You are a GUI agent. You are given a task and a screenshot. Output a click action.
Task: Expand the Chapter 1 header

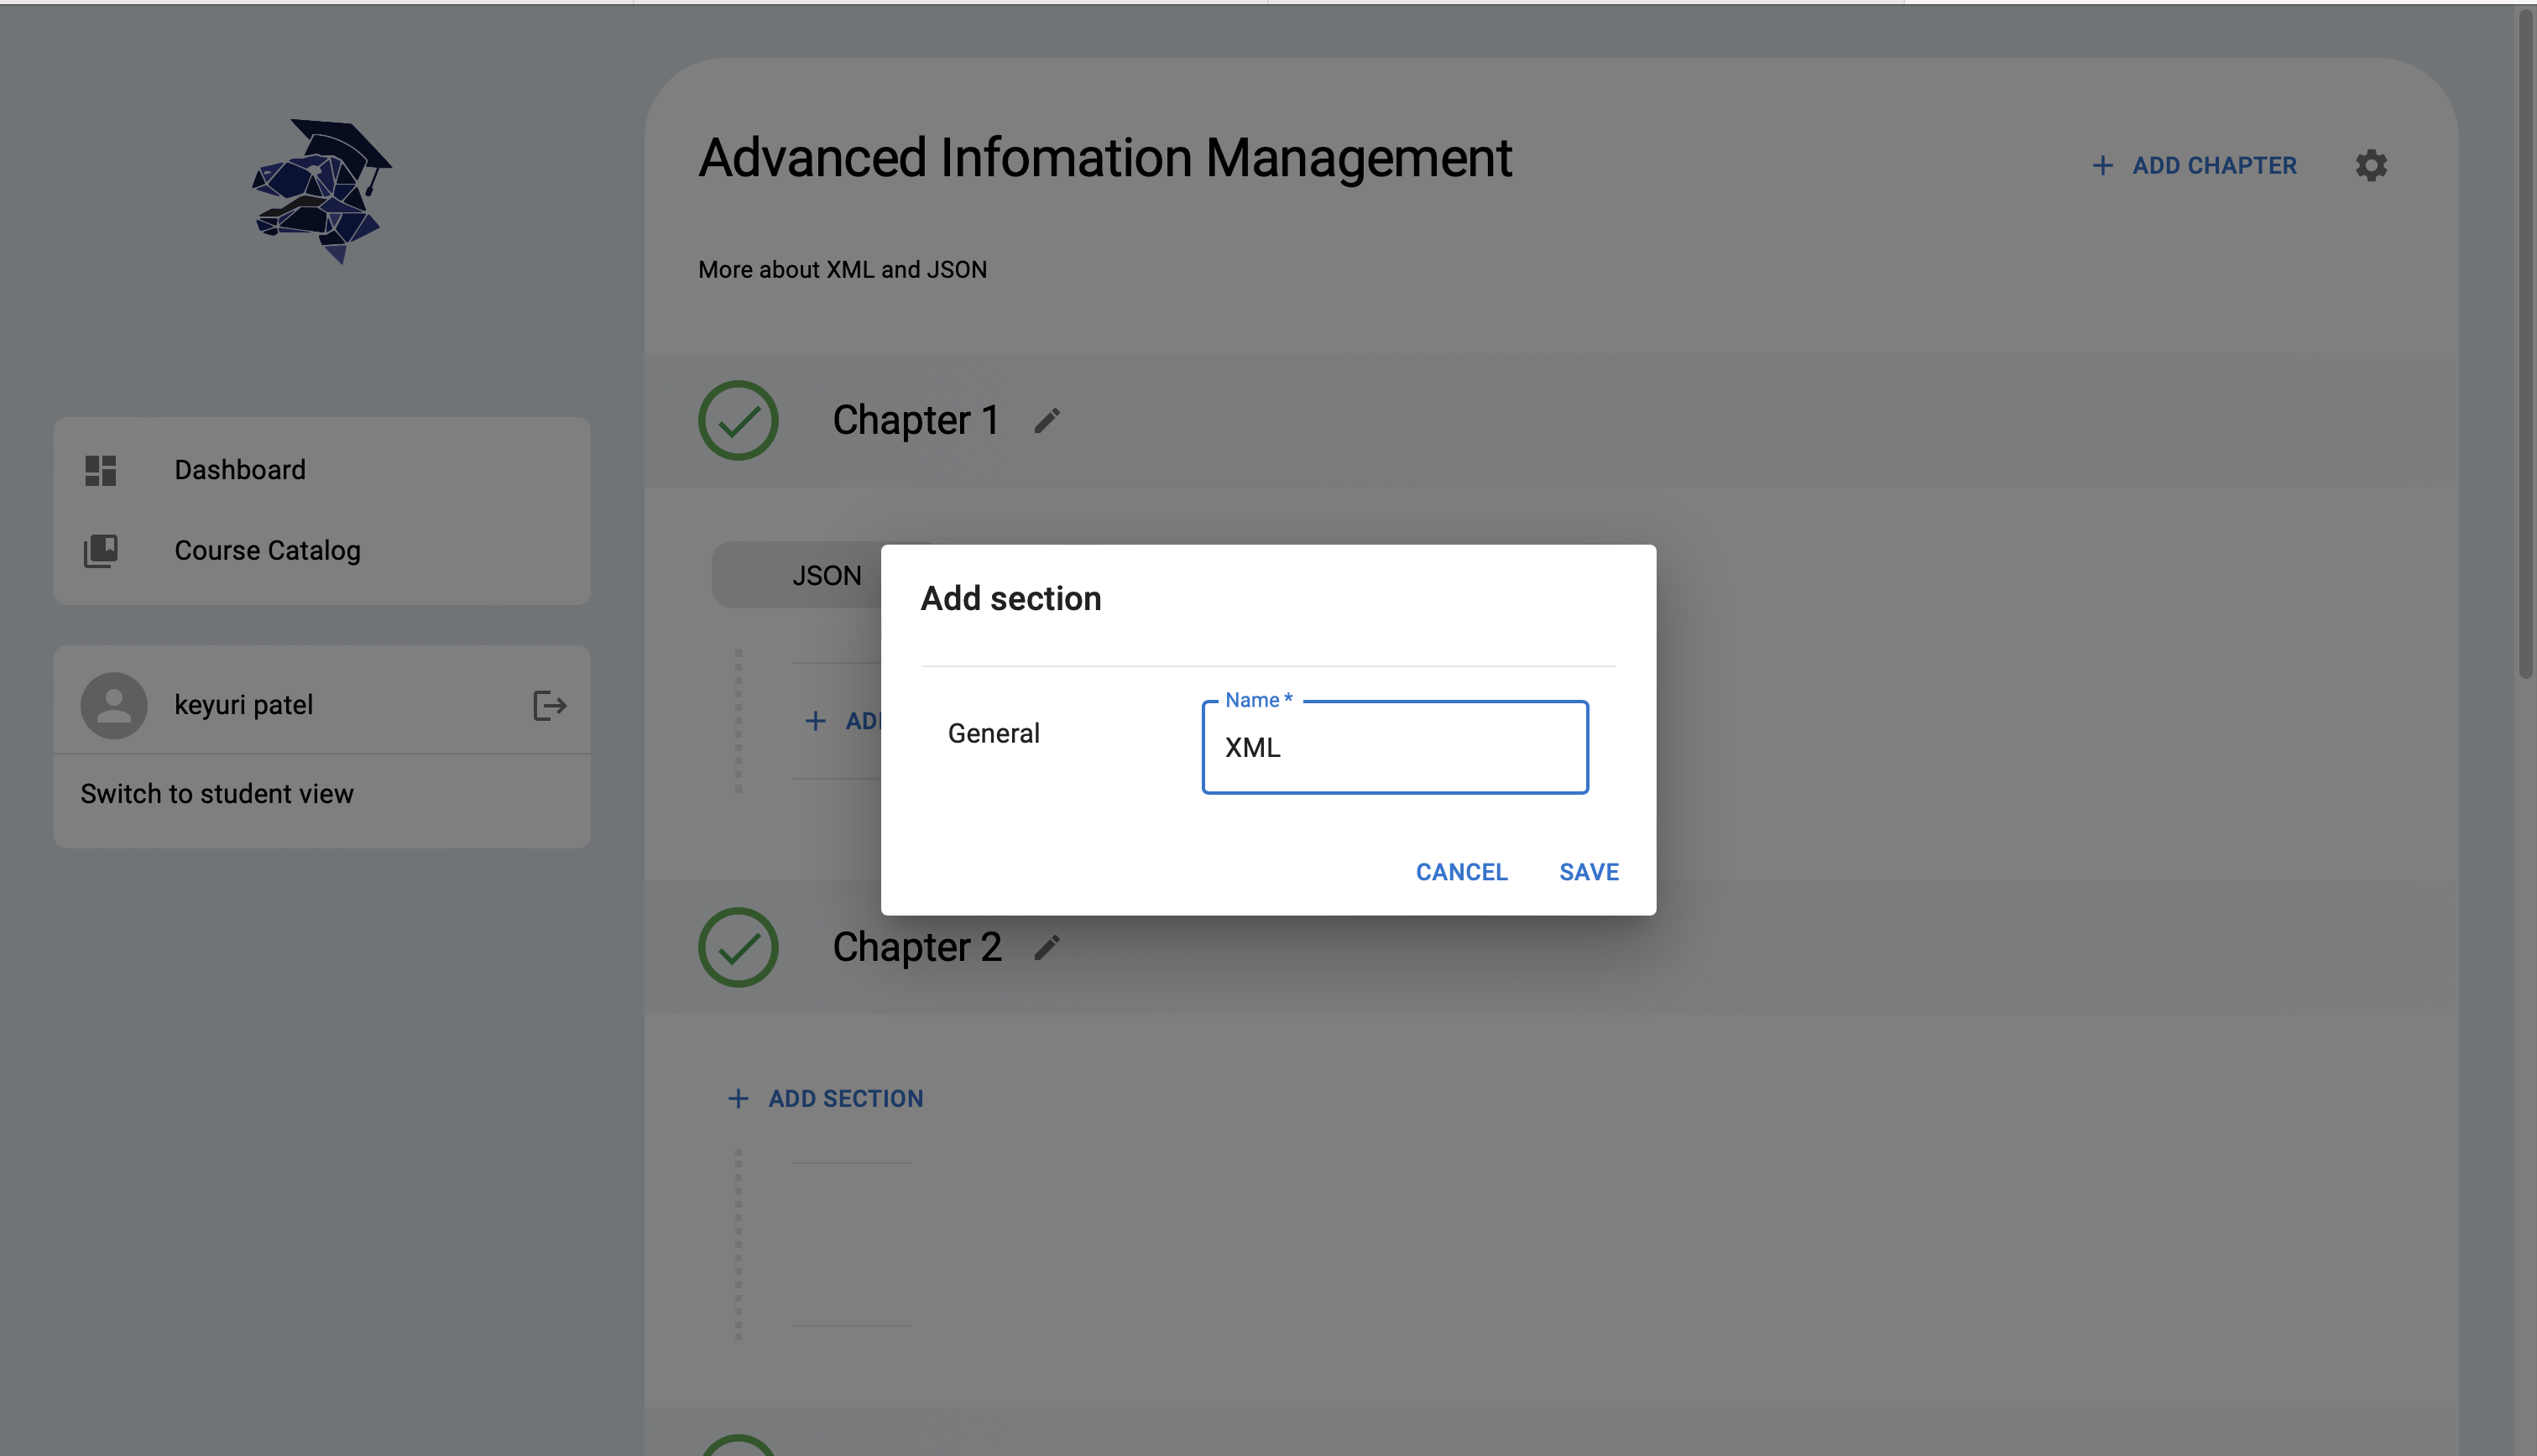coord(1551,420)
